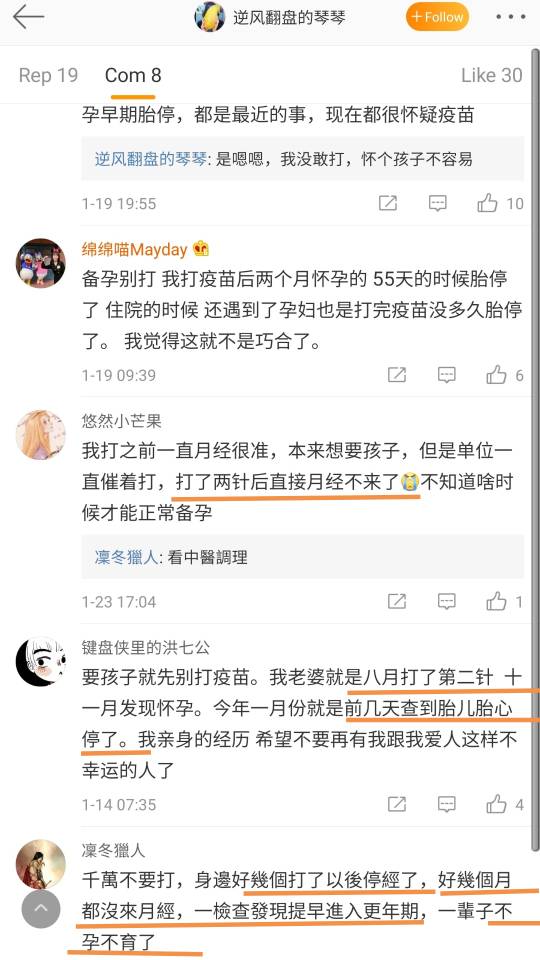Screen dimensions: 540x960
Task: Reply to the comment dated 1-19 19:55
Action: tap(437, 203)
